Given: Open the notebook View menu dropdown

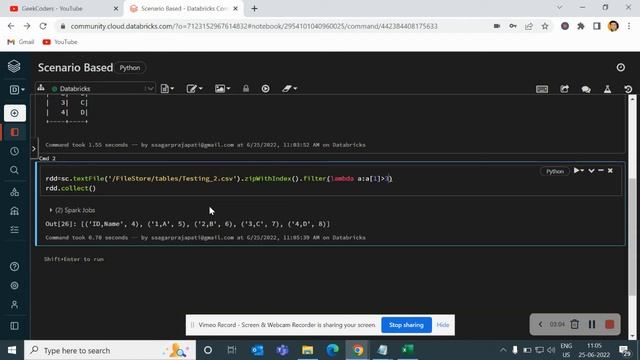Looking at the screenshot, I should click(x=222, y=89).
